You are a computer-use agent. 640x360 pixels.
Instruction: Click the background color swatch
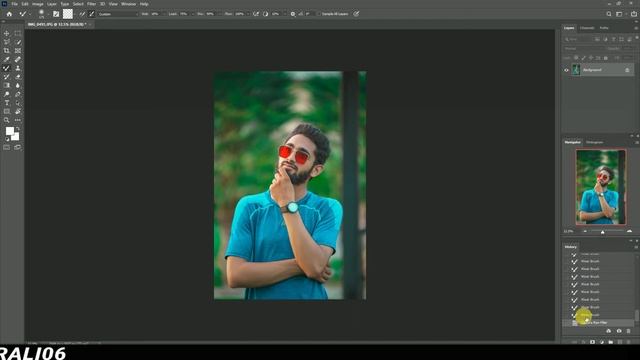(x=15, y=136)
